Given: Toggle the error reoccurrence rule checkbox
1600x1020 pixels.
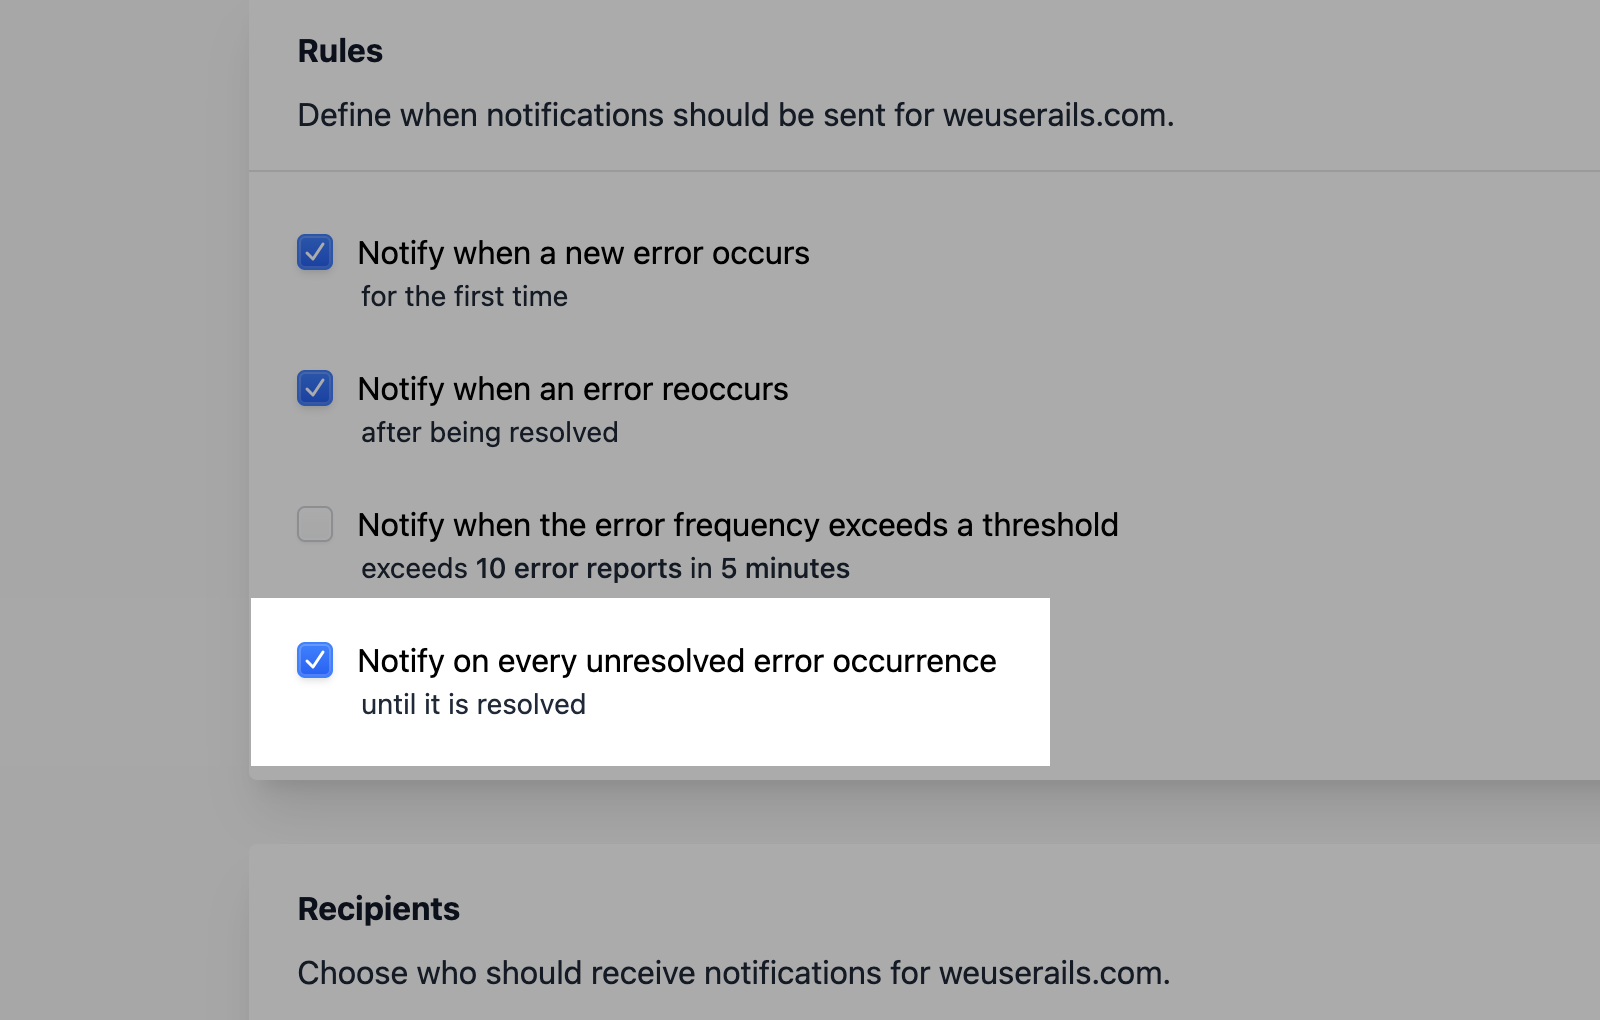Looking at the screenshot, I should [x=314, y=389].
